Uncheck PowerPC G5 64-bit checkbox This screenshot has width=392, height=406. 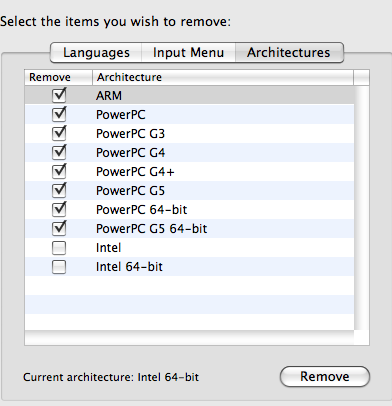click(x=59, y=229)
